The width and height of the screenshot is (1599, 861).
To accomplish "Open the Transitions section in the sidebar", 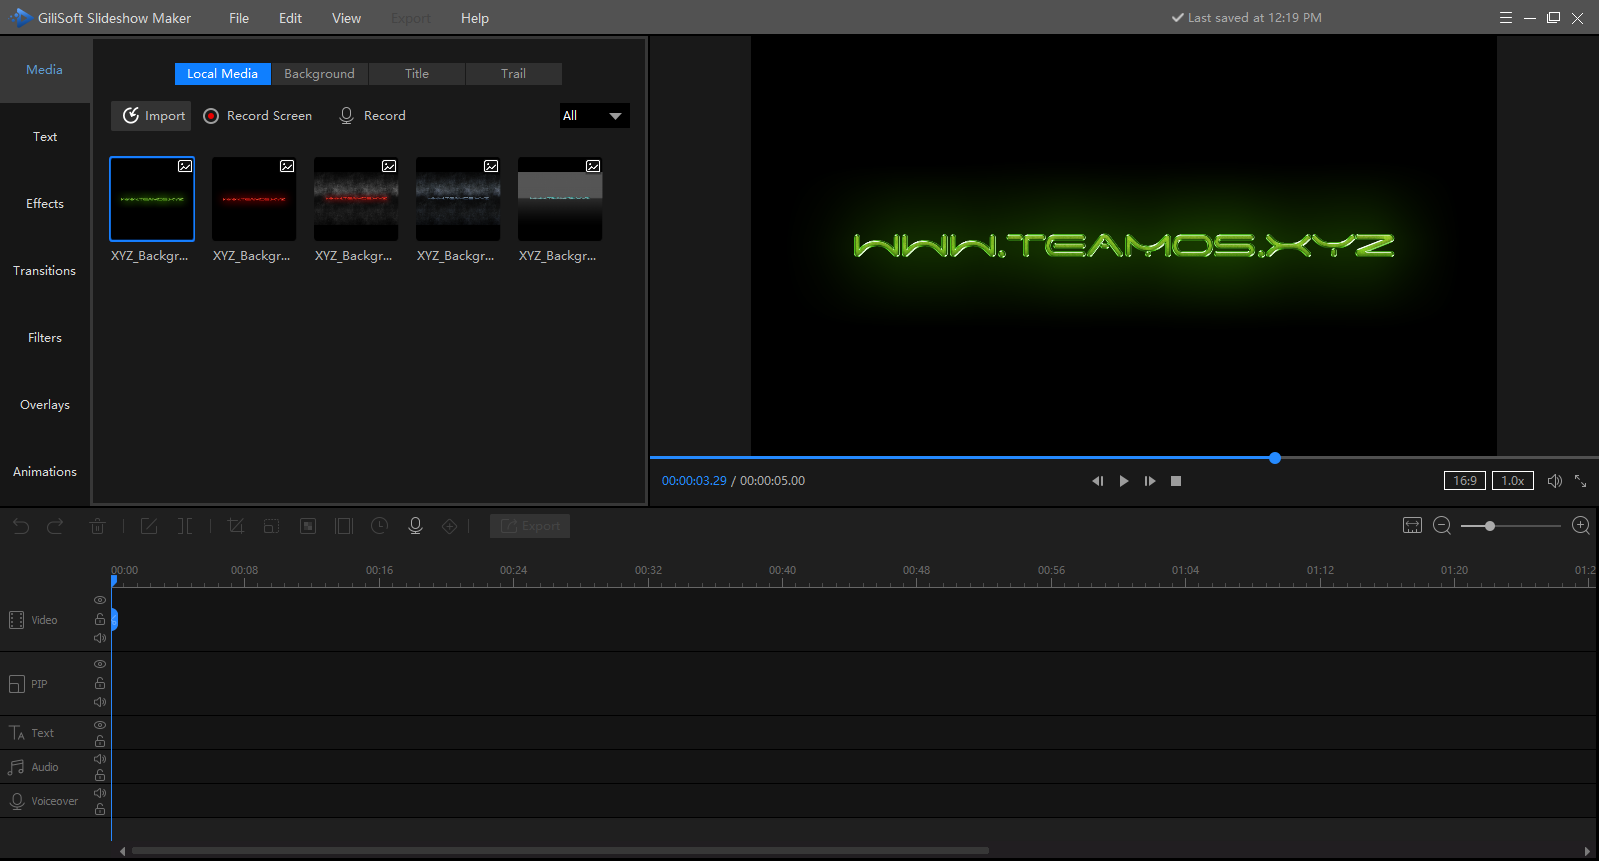I will coord(45,271).
